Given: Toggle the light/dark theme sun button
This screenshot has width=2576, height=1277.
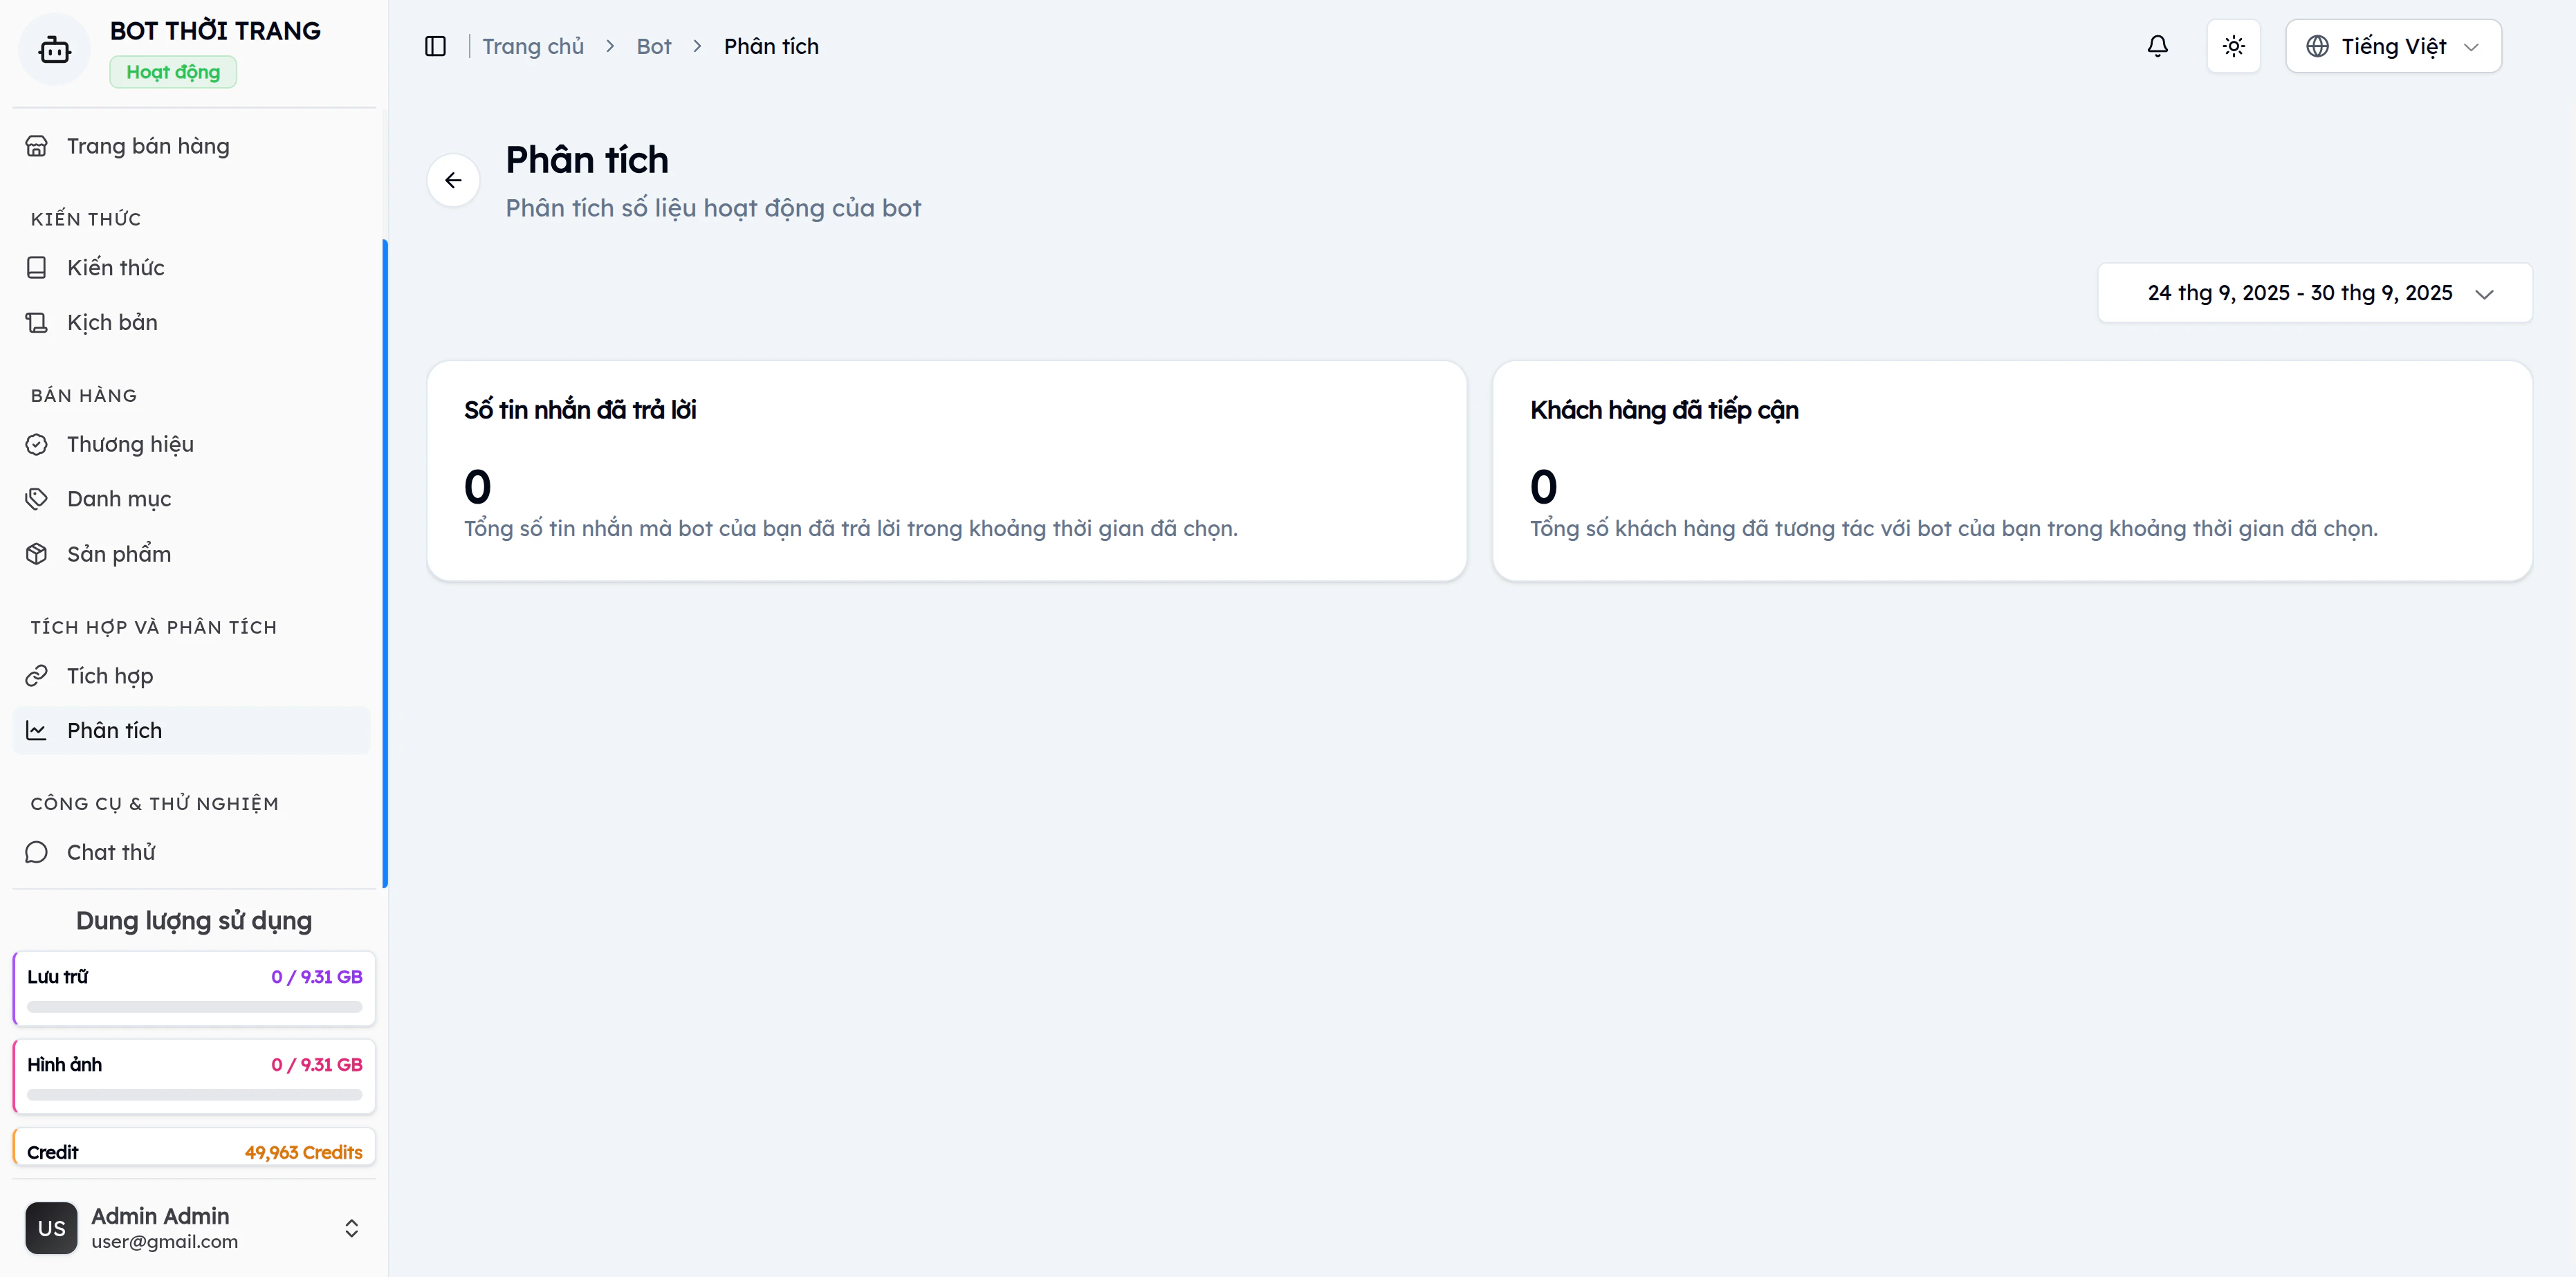Looking at the screenshot, I should click(x=2233, y=46).
